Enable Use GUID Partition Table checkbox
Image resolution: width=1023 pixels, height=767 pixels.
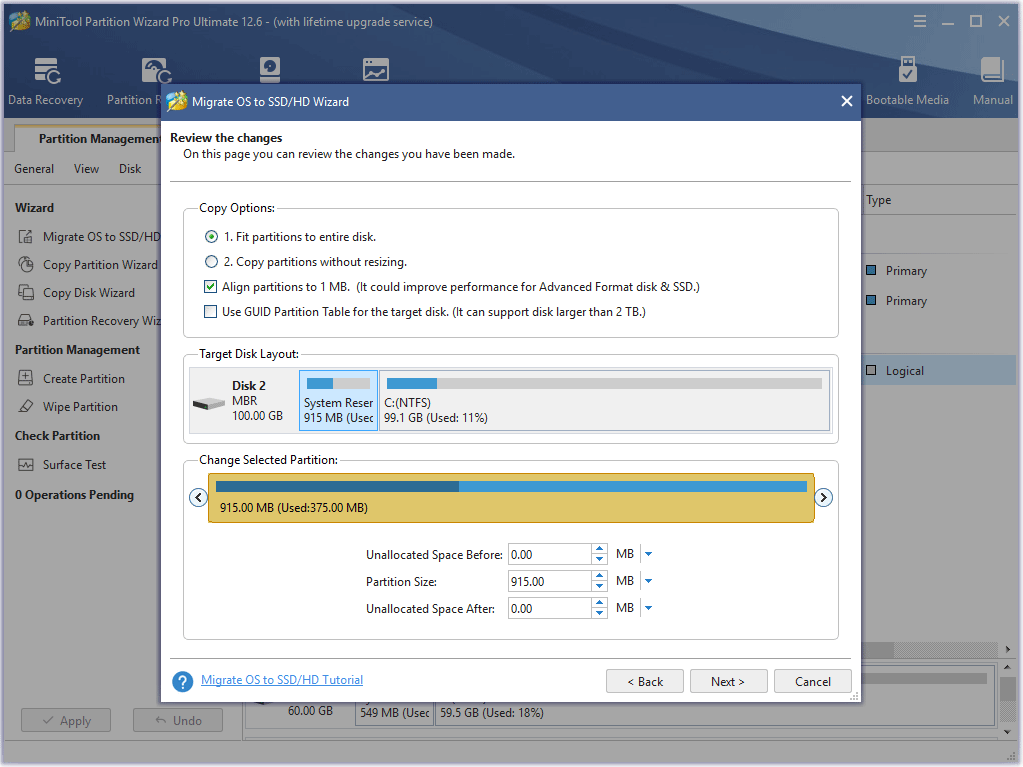coord(211,312)
